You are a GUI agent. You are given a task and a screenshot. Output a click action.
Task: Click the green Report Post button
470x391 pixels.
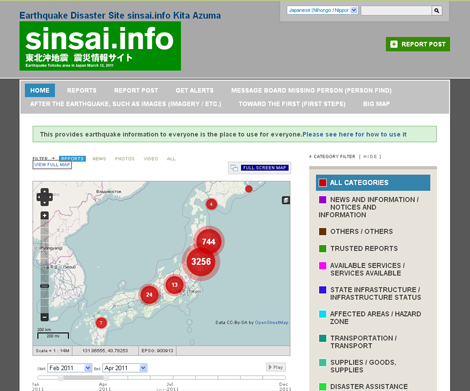point(418,44)
